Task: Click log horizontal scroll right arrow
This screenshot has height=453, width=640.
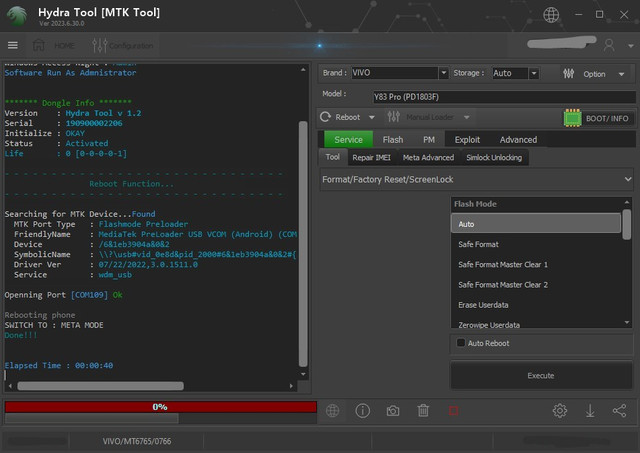Action: pos(291,386)
